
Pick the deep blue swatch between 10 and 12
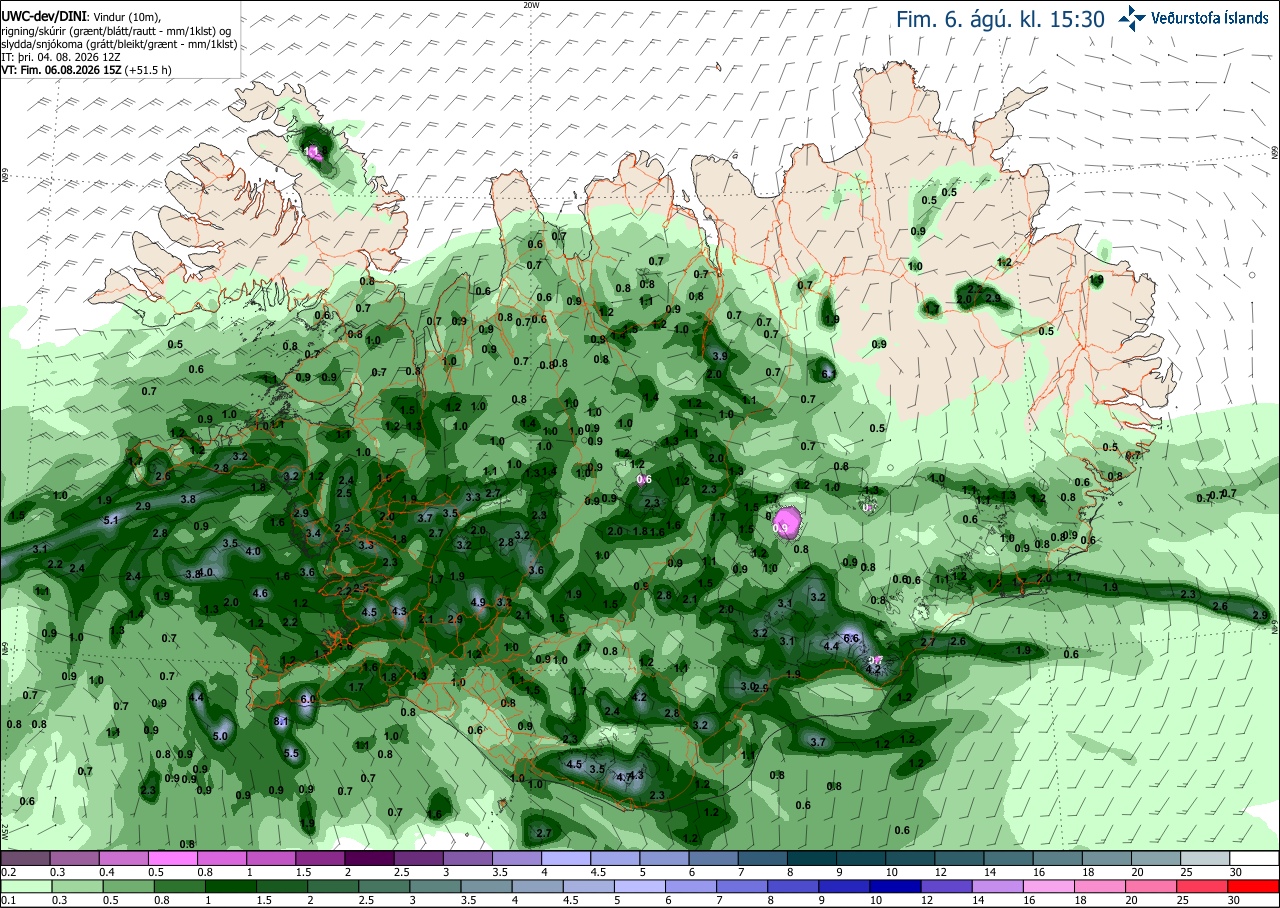[910, 887]
